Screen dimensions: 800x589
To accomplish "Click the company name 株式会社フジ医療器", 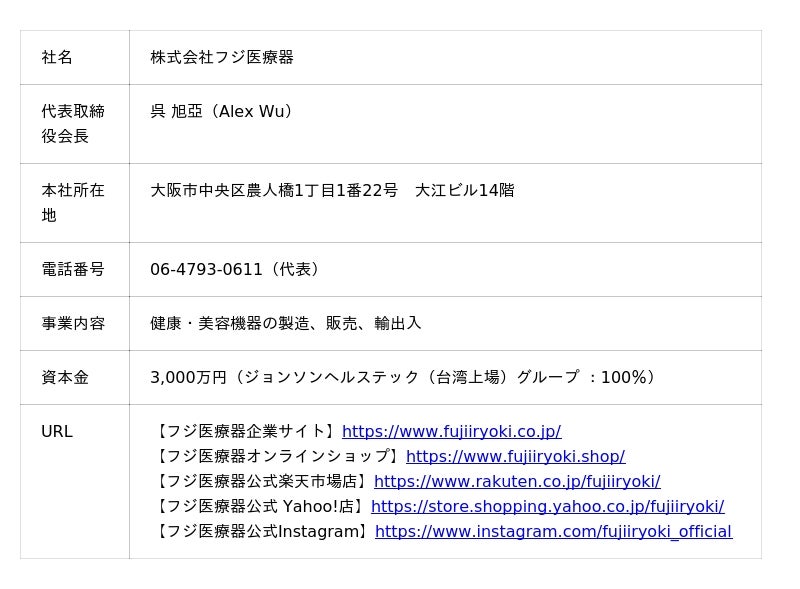I will click(x=222, y=58).
